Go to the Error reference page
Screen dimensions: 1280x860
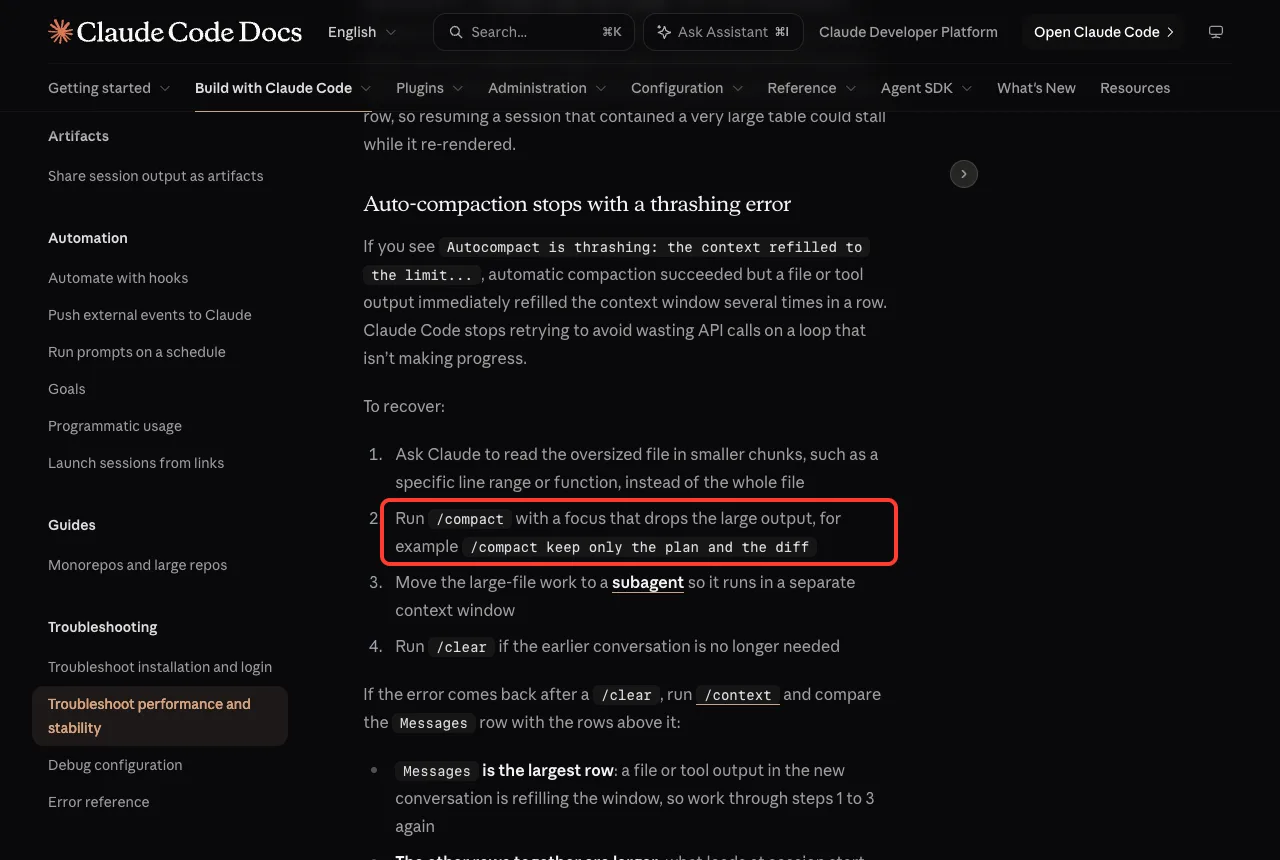coord(99,802)
